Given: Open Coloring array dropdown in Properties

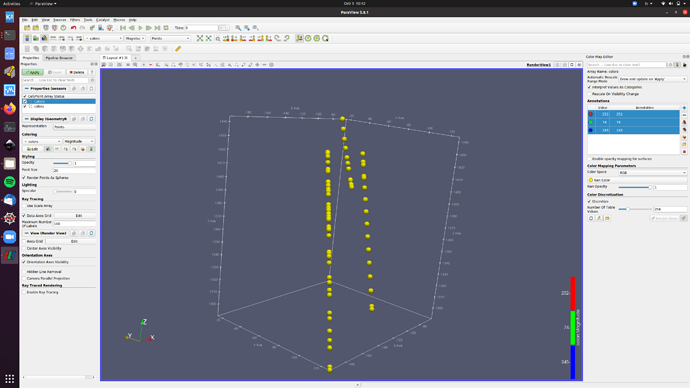Looking at the screenshot, I should coord(42,142).
